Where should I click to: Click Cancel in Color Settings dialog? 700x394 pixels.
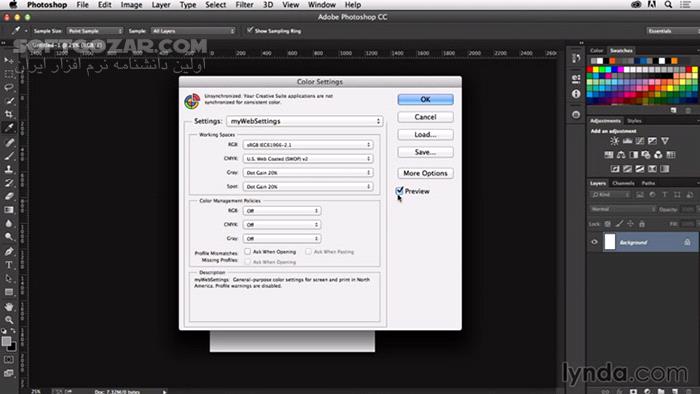click(425, 117)
